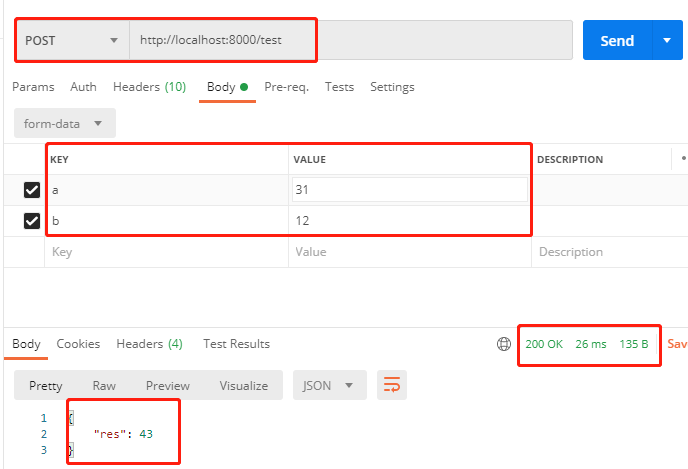
Task: Open the request Headers (10) tab
Action: pyautogui.click(x=150, y=87)
